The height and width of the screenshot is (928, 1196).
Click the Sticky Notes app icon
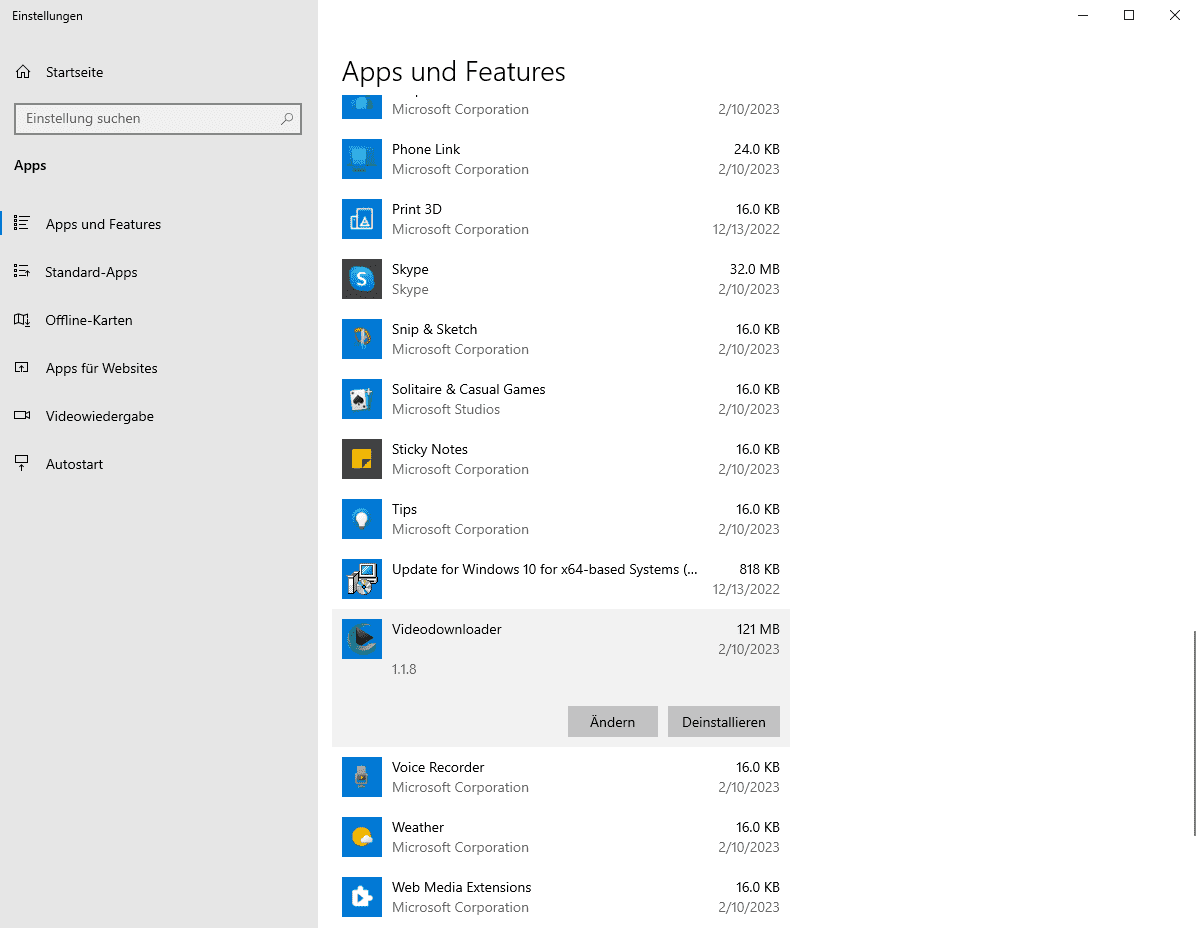click(361, 459)
